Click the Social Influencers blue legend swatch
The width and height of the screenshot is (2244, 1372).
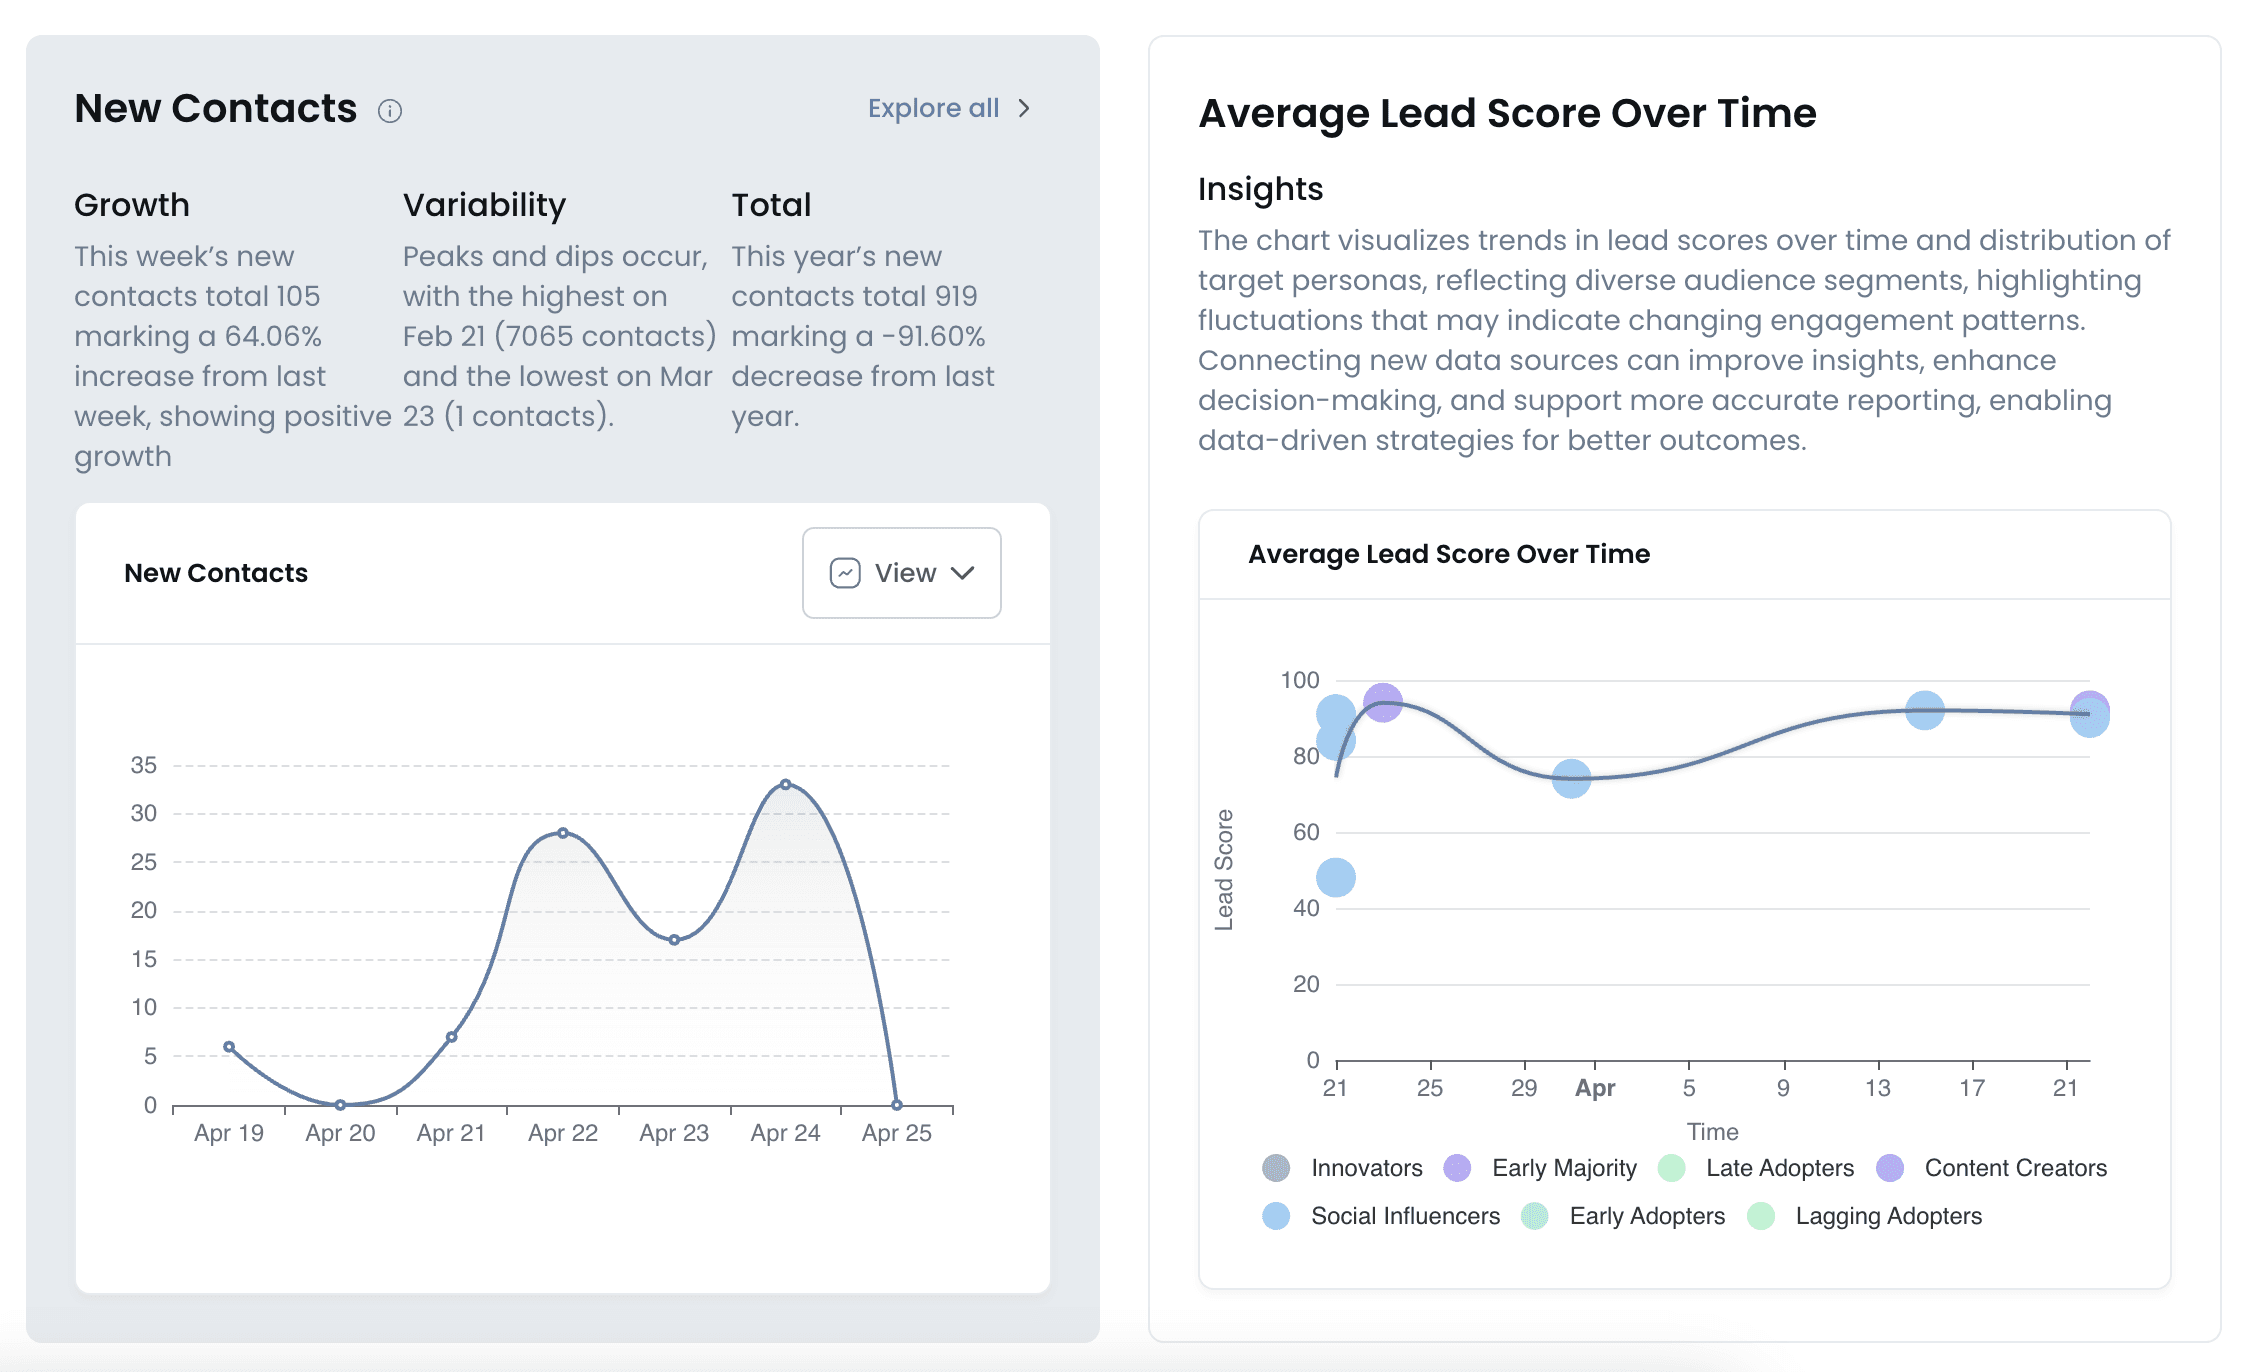1276,1216
